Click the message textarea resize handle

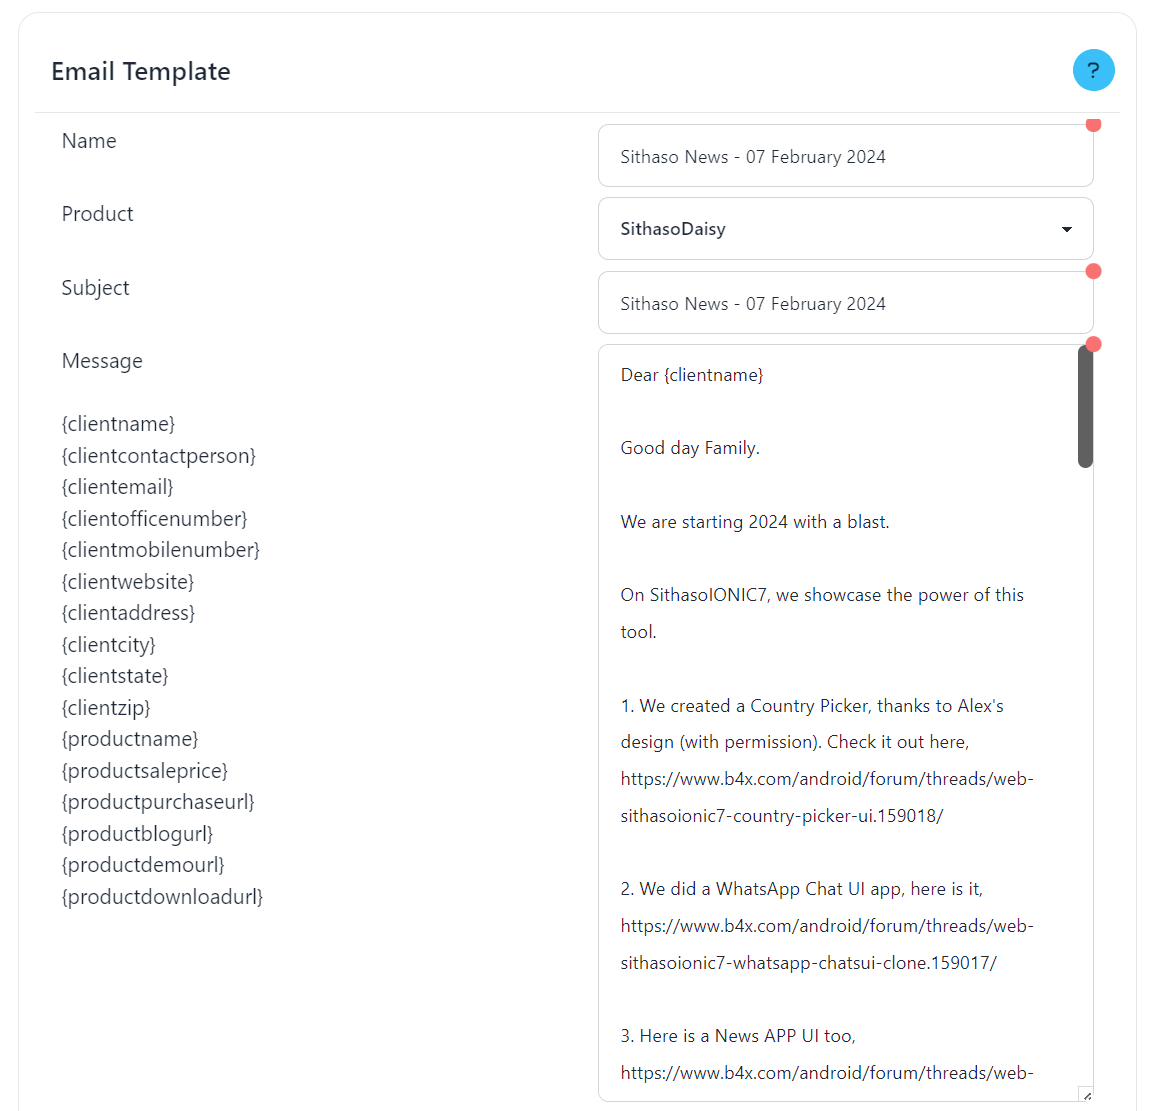tap(1086, 1095)
